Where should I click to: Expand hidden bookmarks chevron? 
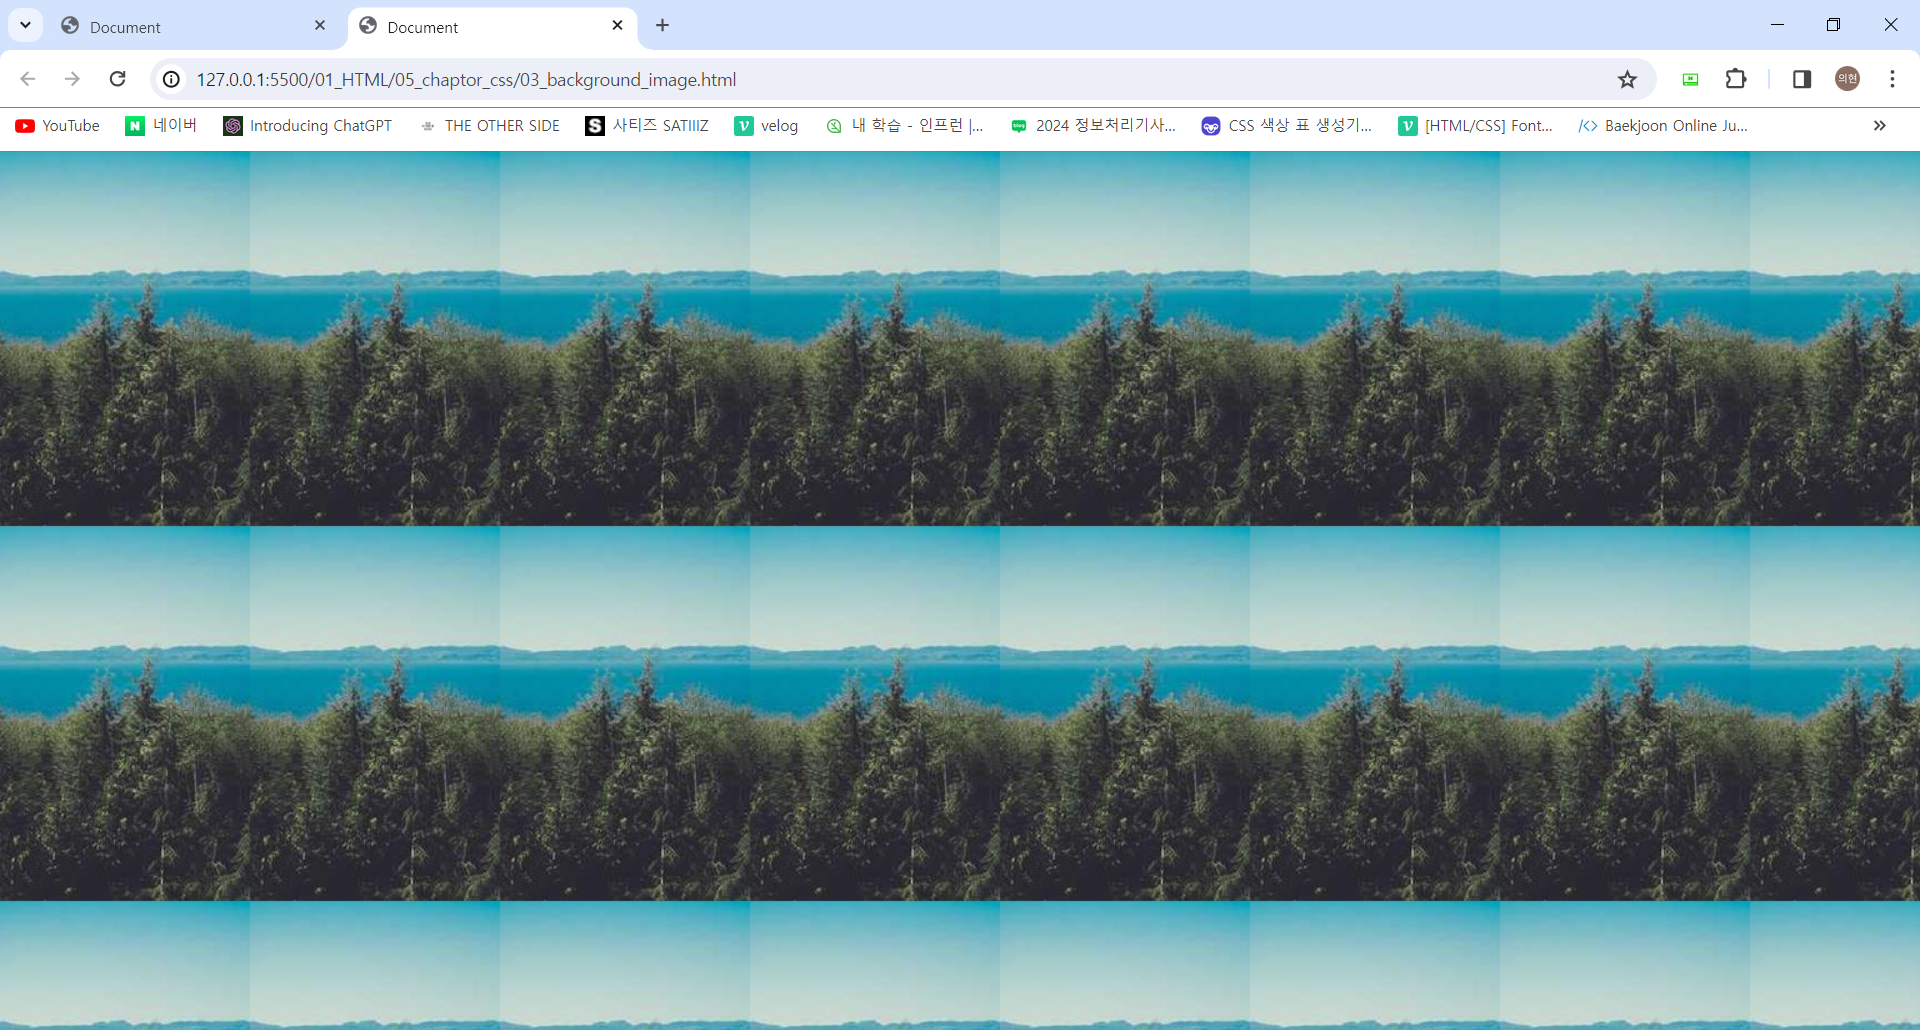pyautogui.click(x=1880, y=126)
